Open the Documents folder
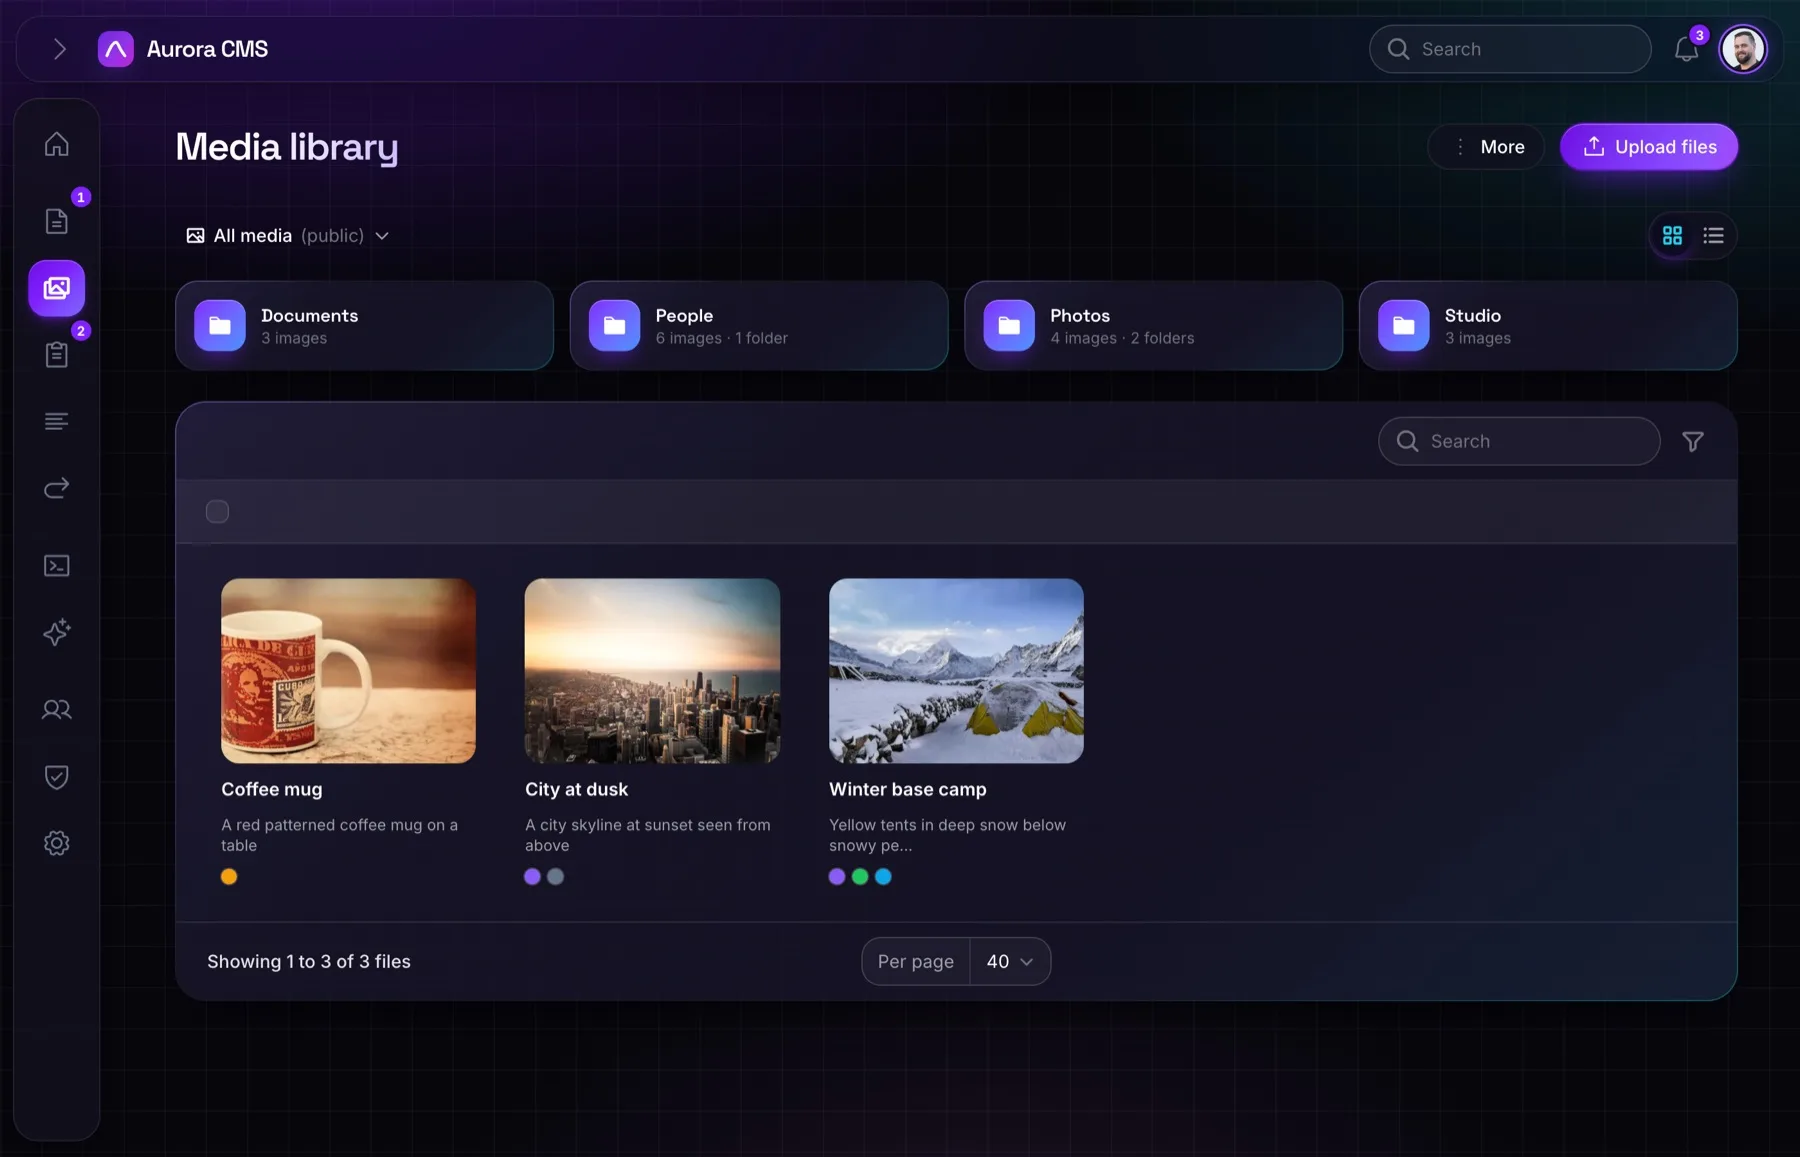1800x1157 pixels. 364,326
